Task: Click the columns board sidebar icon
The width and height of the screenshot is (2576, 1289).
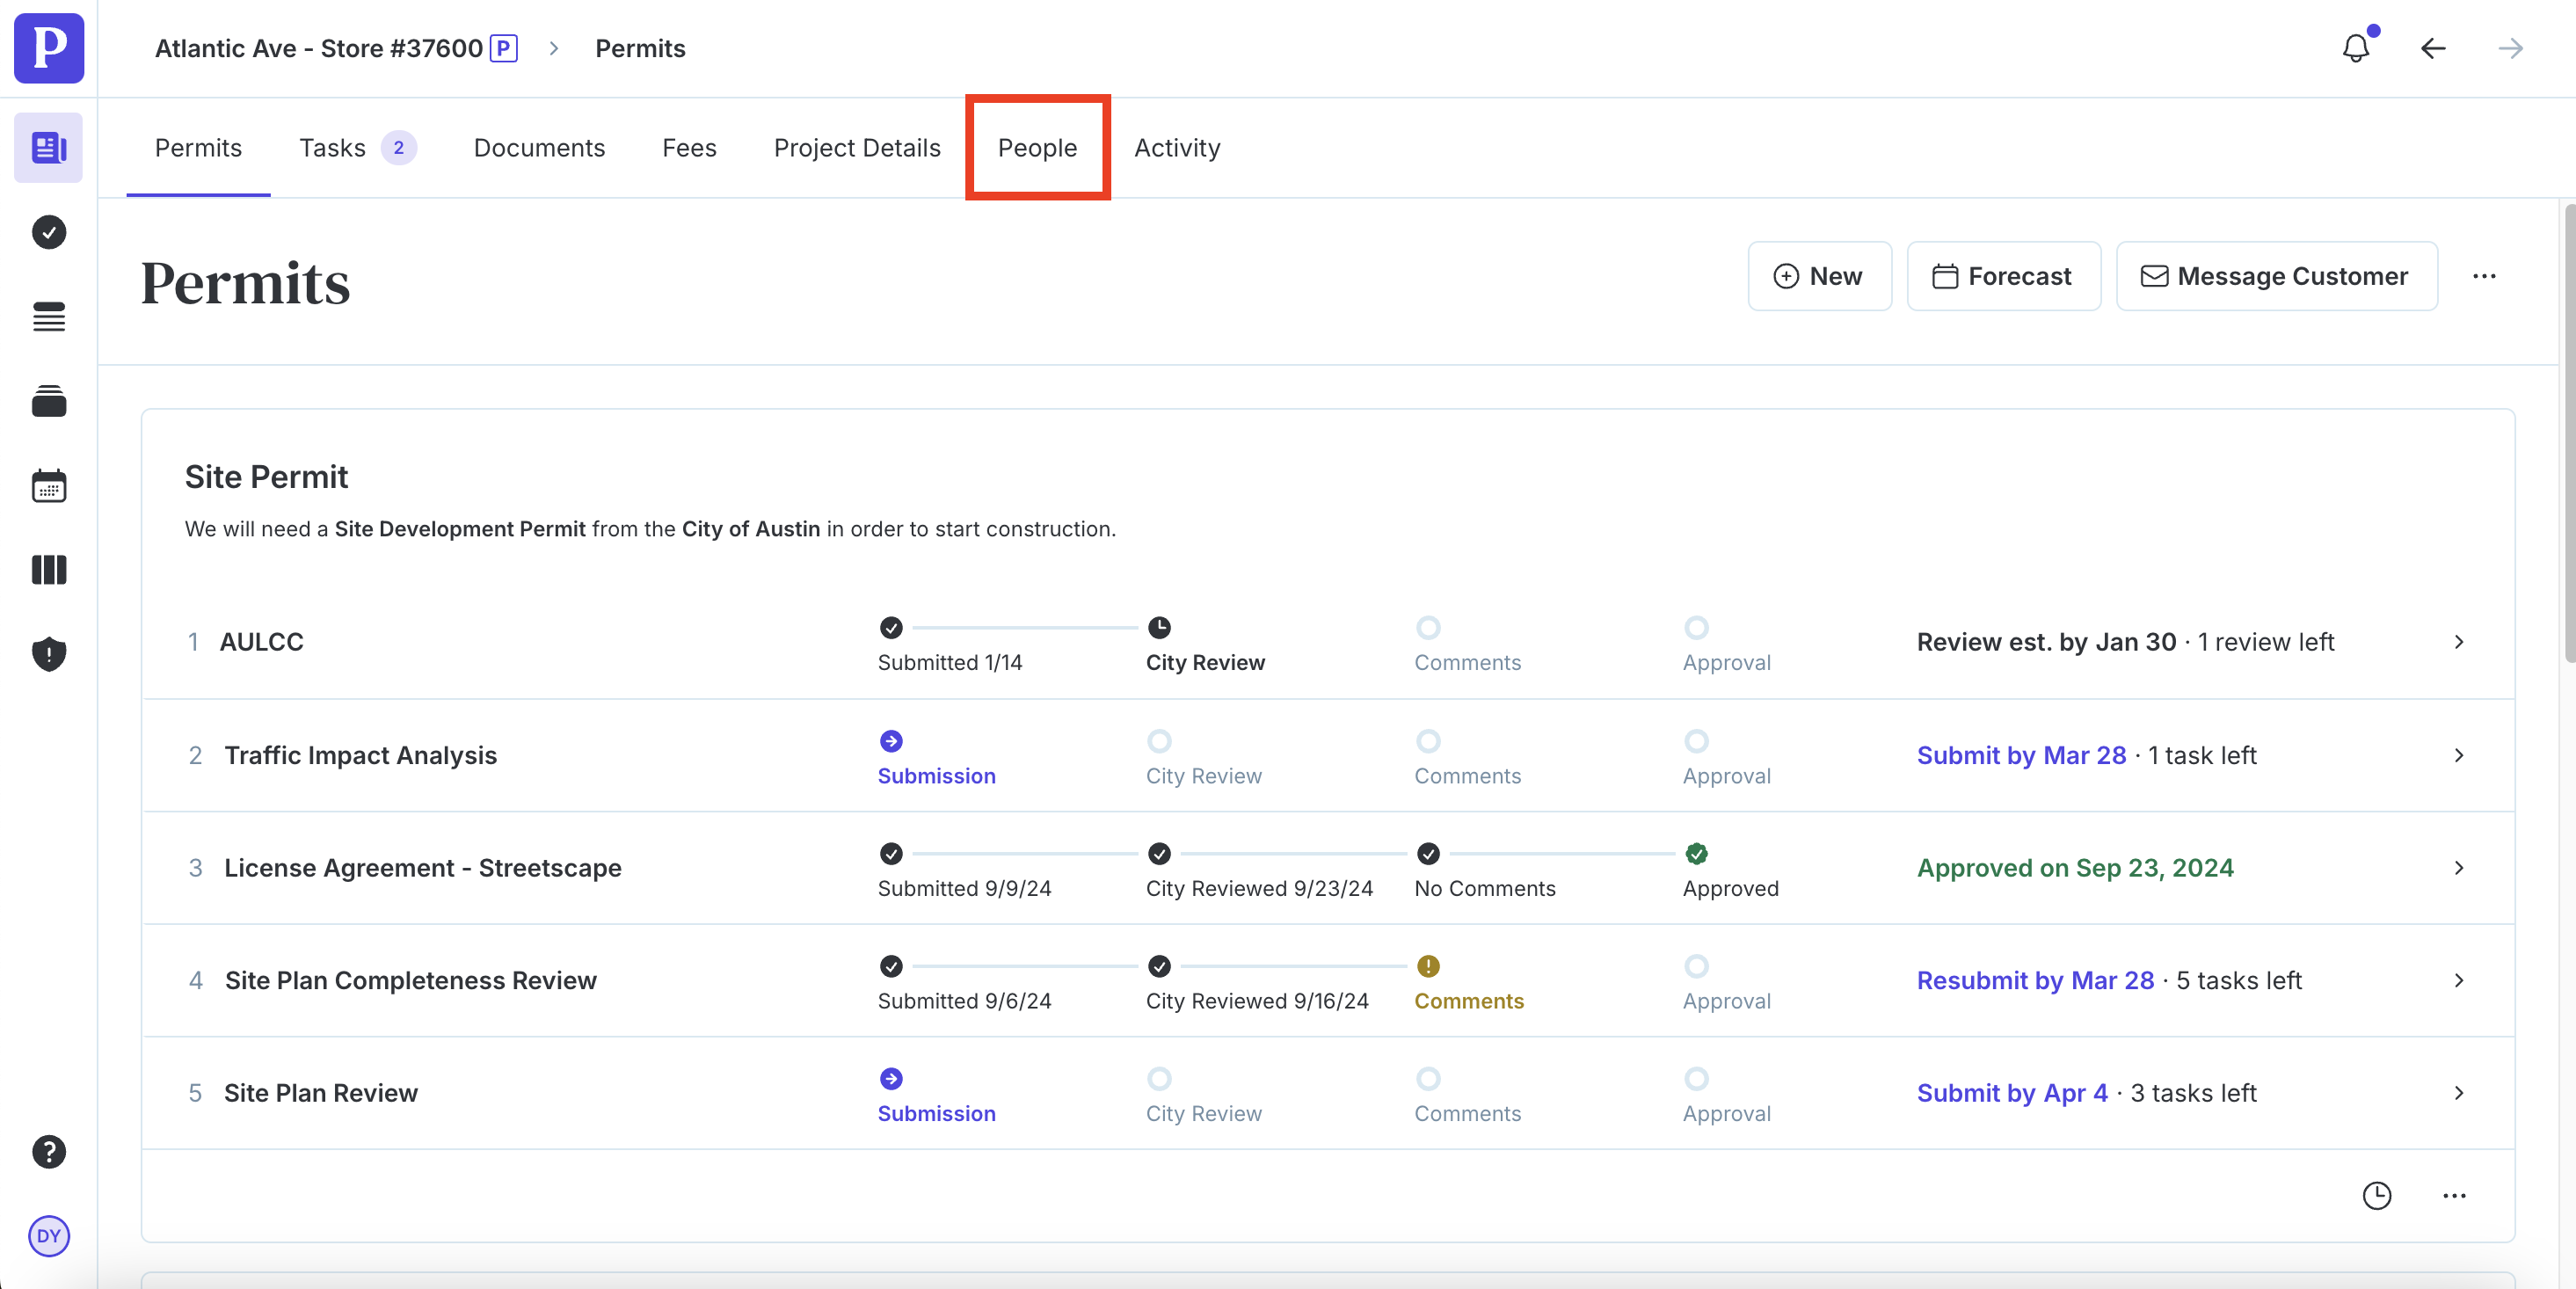Action: pyautogui.click(x=48, y=570)
